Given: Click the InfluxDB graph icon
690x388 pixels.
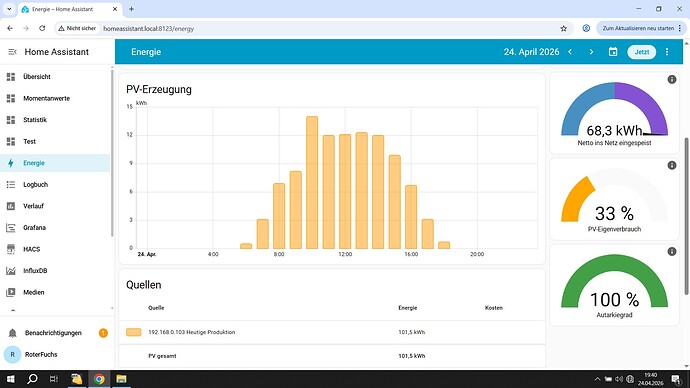Looking at the screenshot, I should click(x=11, y=271).
